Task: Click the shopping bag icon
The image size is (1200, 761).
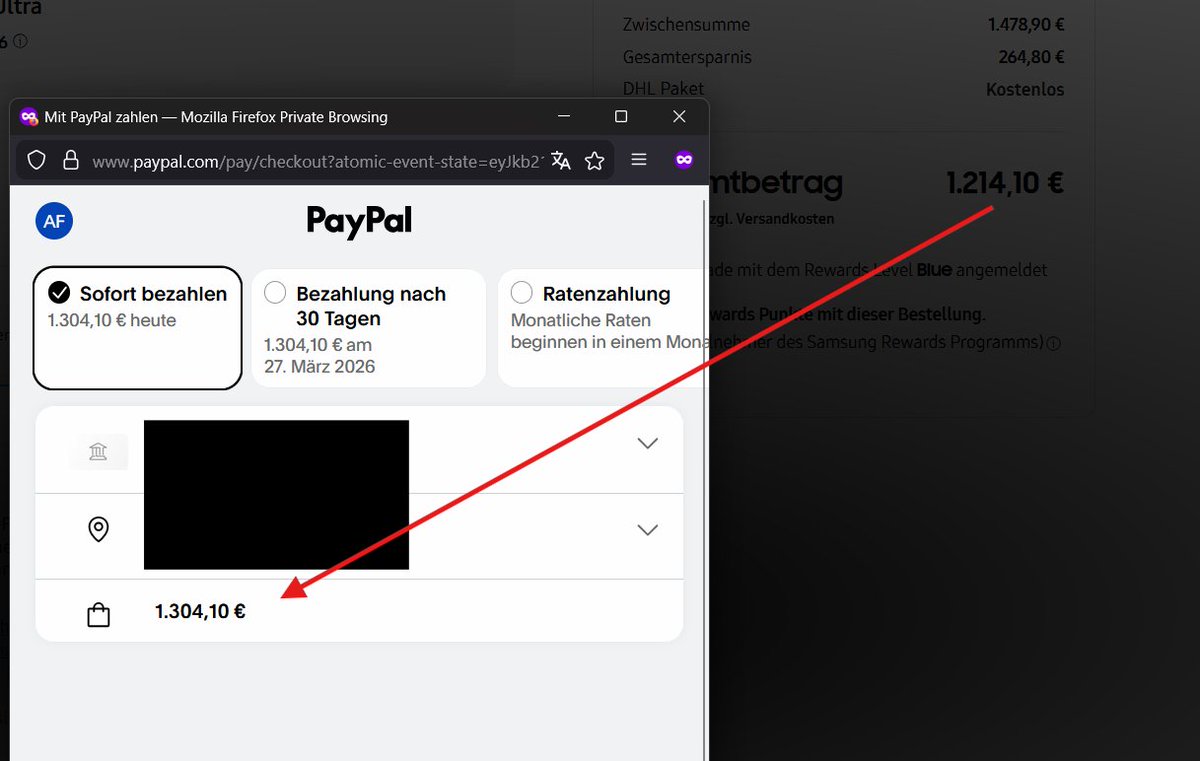Action: [98, 614]
